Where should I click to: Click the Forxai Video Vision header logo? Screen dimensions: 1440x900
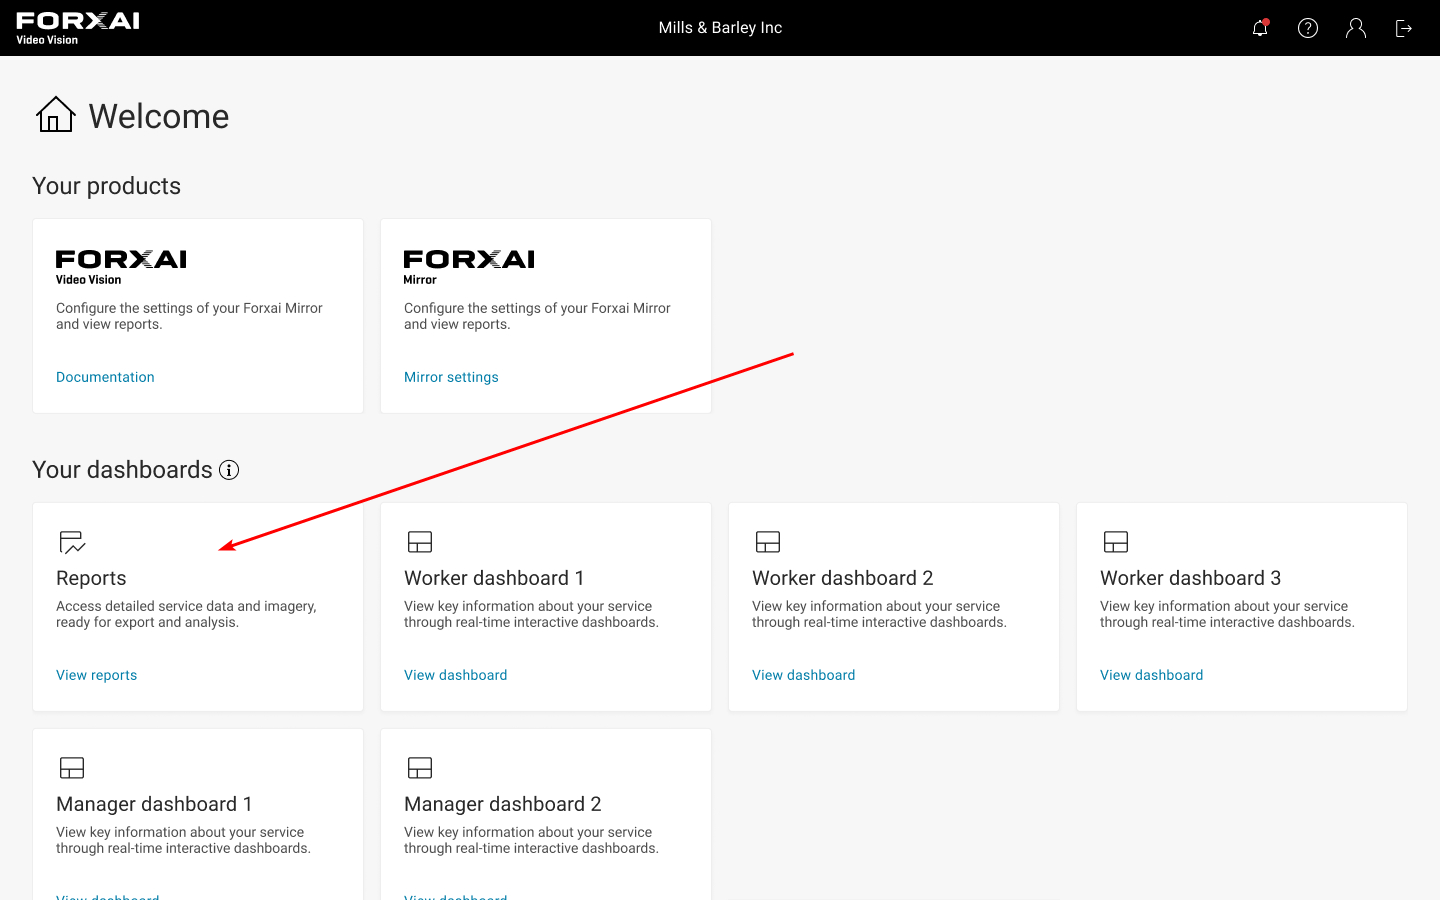[x=78, y=28]
